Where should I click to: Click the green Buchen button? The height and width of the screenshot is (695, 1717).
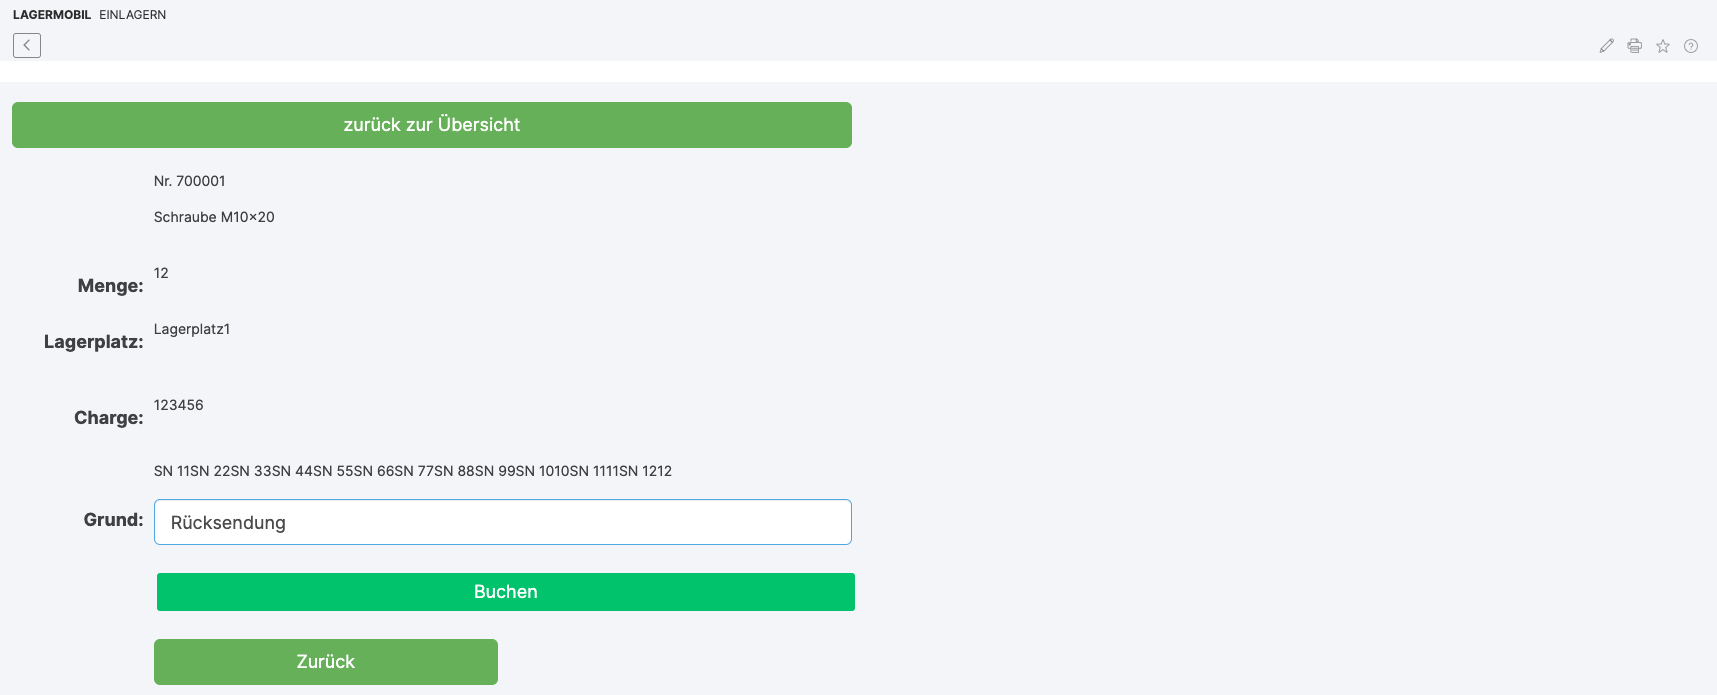[505, 592]
